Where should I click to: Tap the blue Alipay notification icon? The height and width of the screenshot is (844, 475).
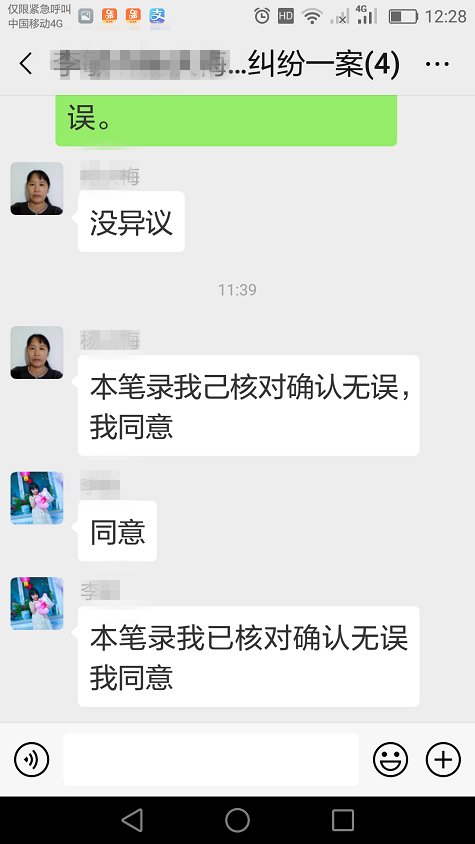click(x=157, y=16)
